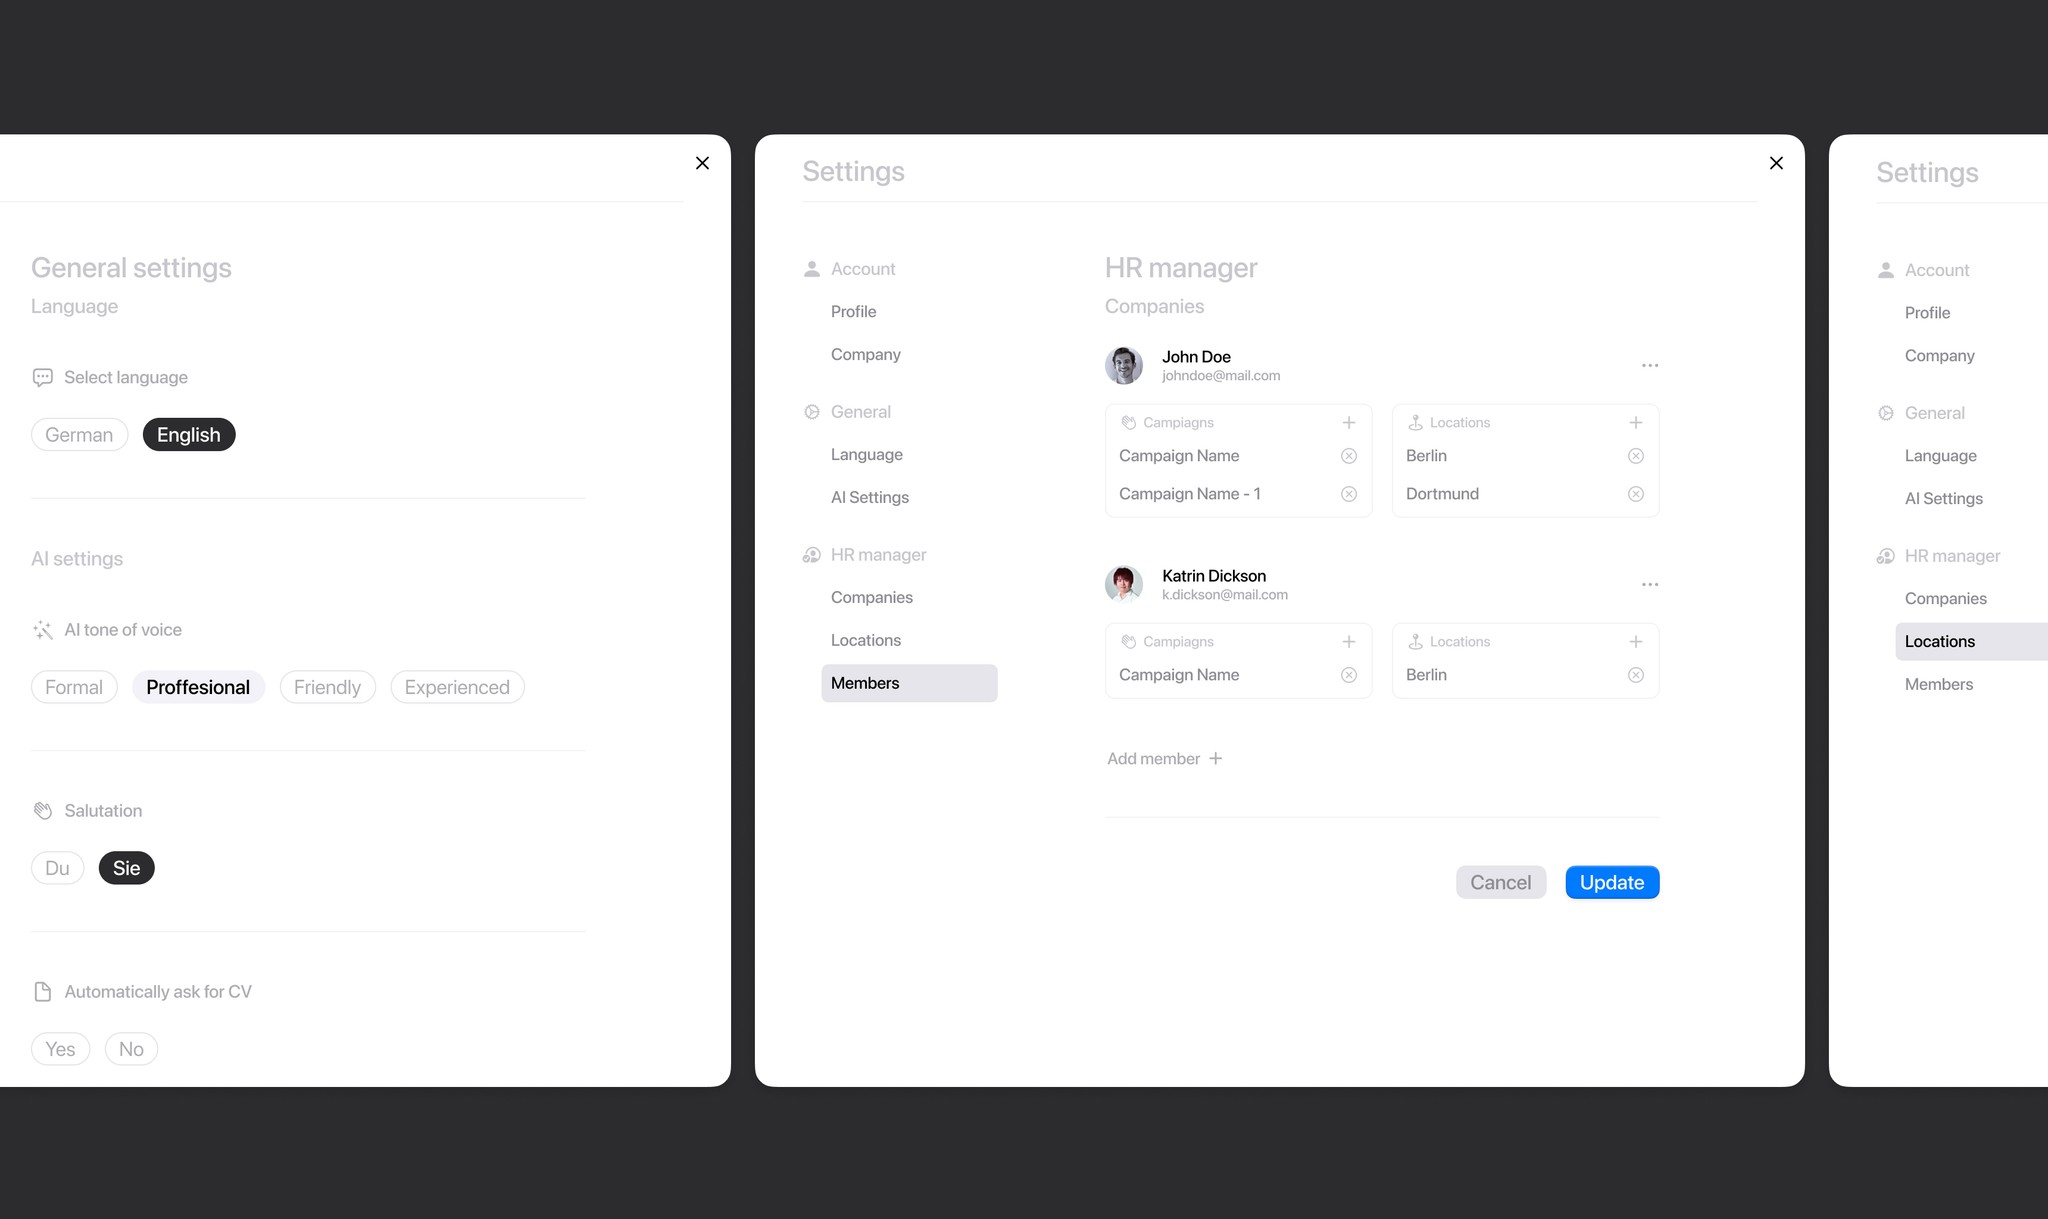Go to AI Settings in middle sidebar
This screenshot has width=2048, height=1219.
click(x=869, y=498)
